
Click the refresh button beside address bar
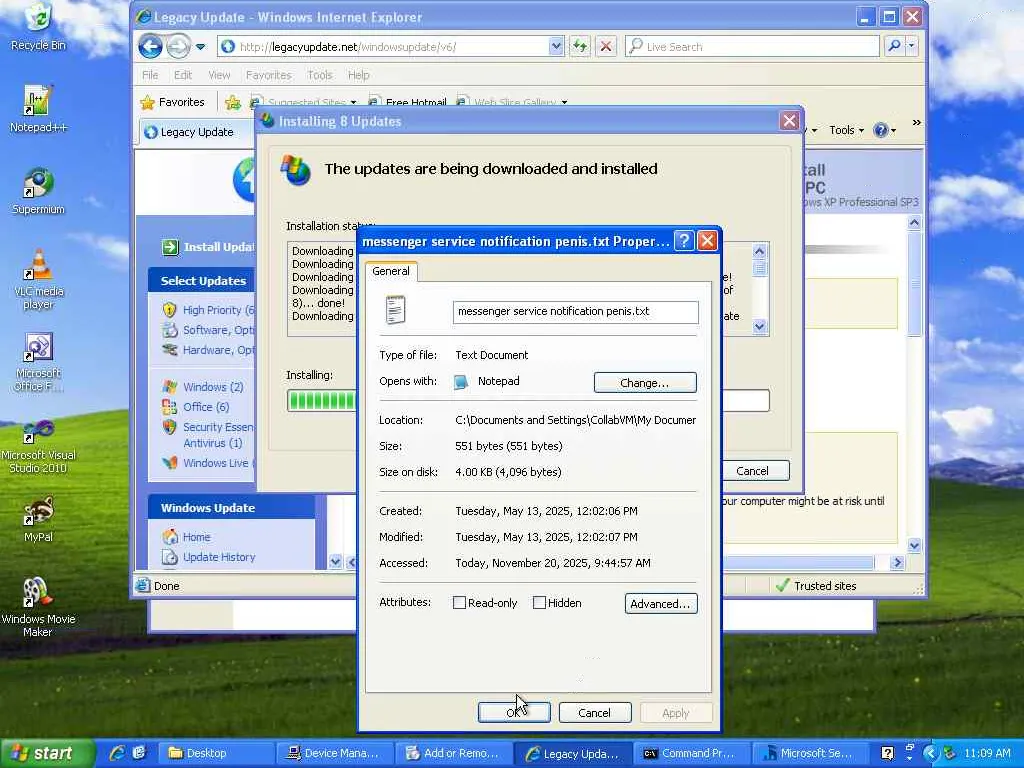(x=579, y=46)
